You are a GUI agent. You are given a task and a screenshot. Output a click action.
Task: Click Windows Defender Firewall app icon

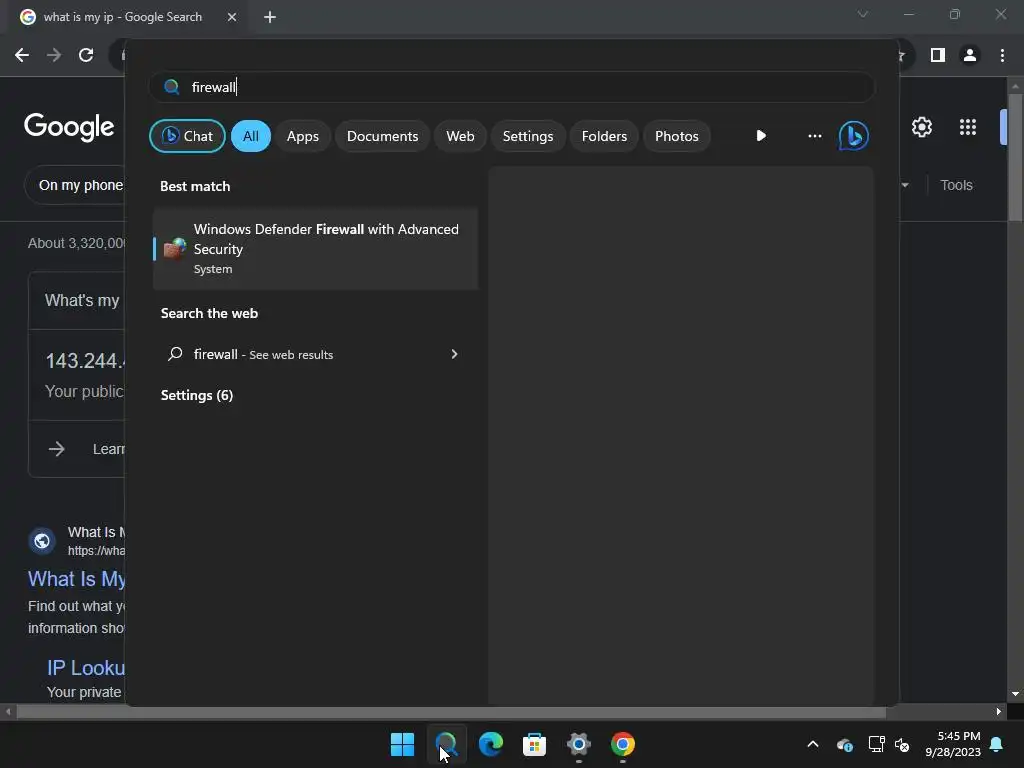click(174, 248)
